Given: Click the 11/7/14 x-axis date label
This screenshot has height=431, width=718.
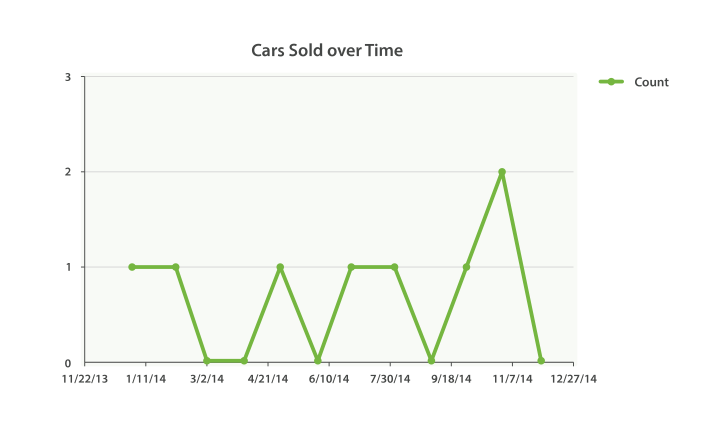Looking at the screenshot, I should [512, 379].
